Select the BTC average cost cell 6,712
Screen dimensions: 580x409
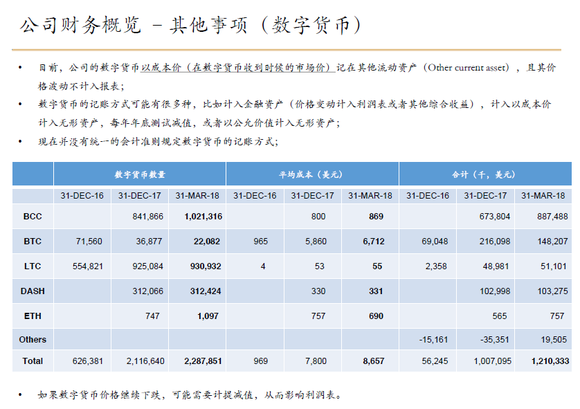373,241
